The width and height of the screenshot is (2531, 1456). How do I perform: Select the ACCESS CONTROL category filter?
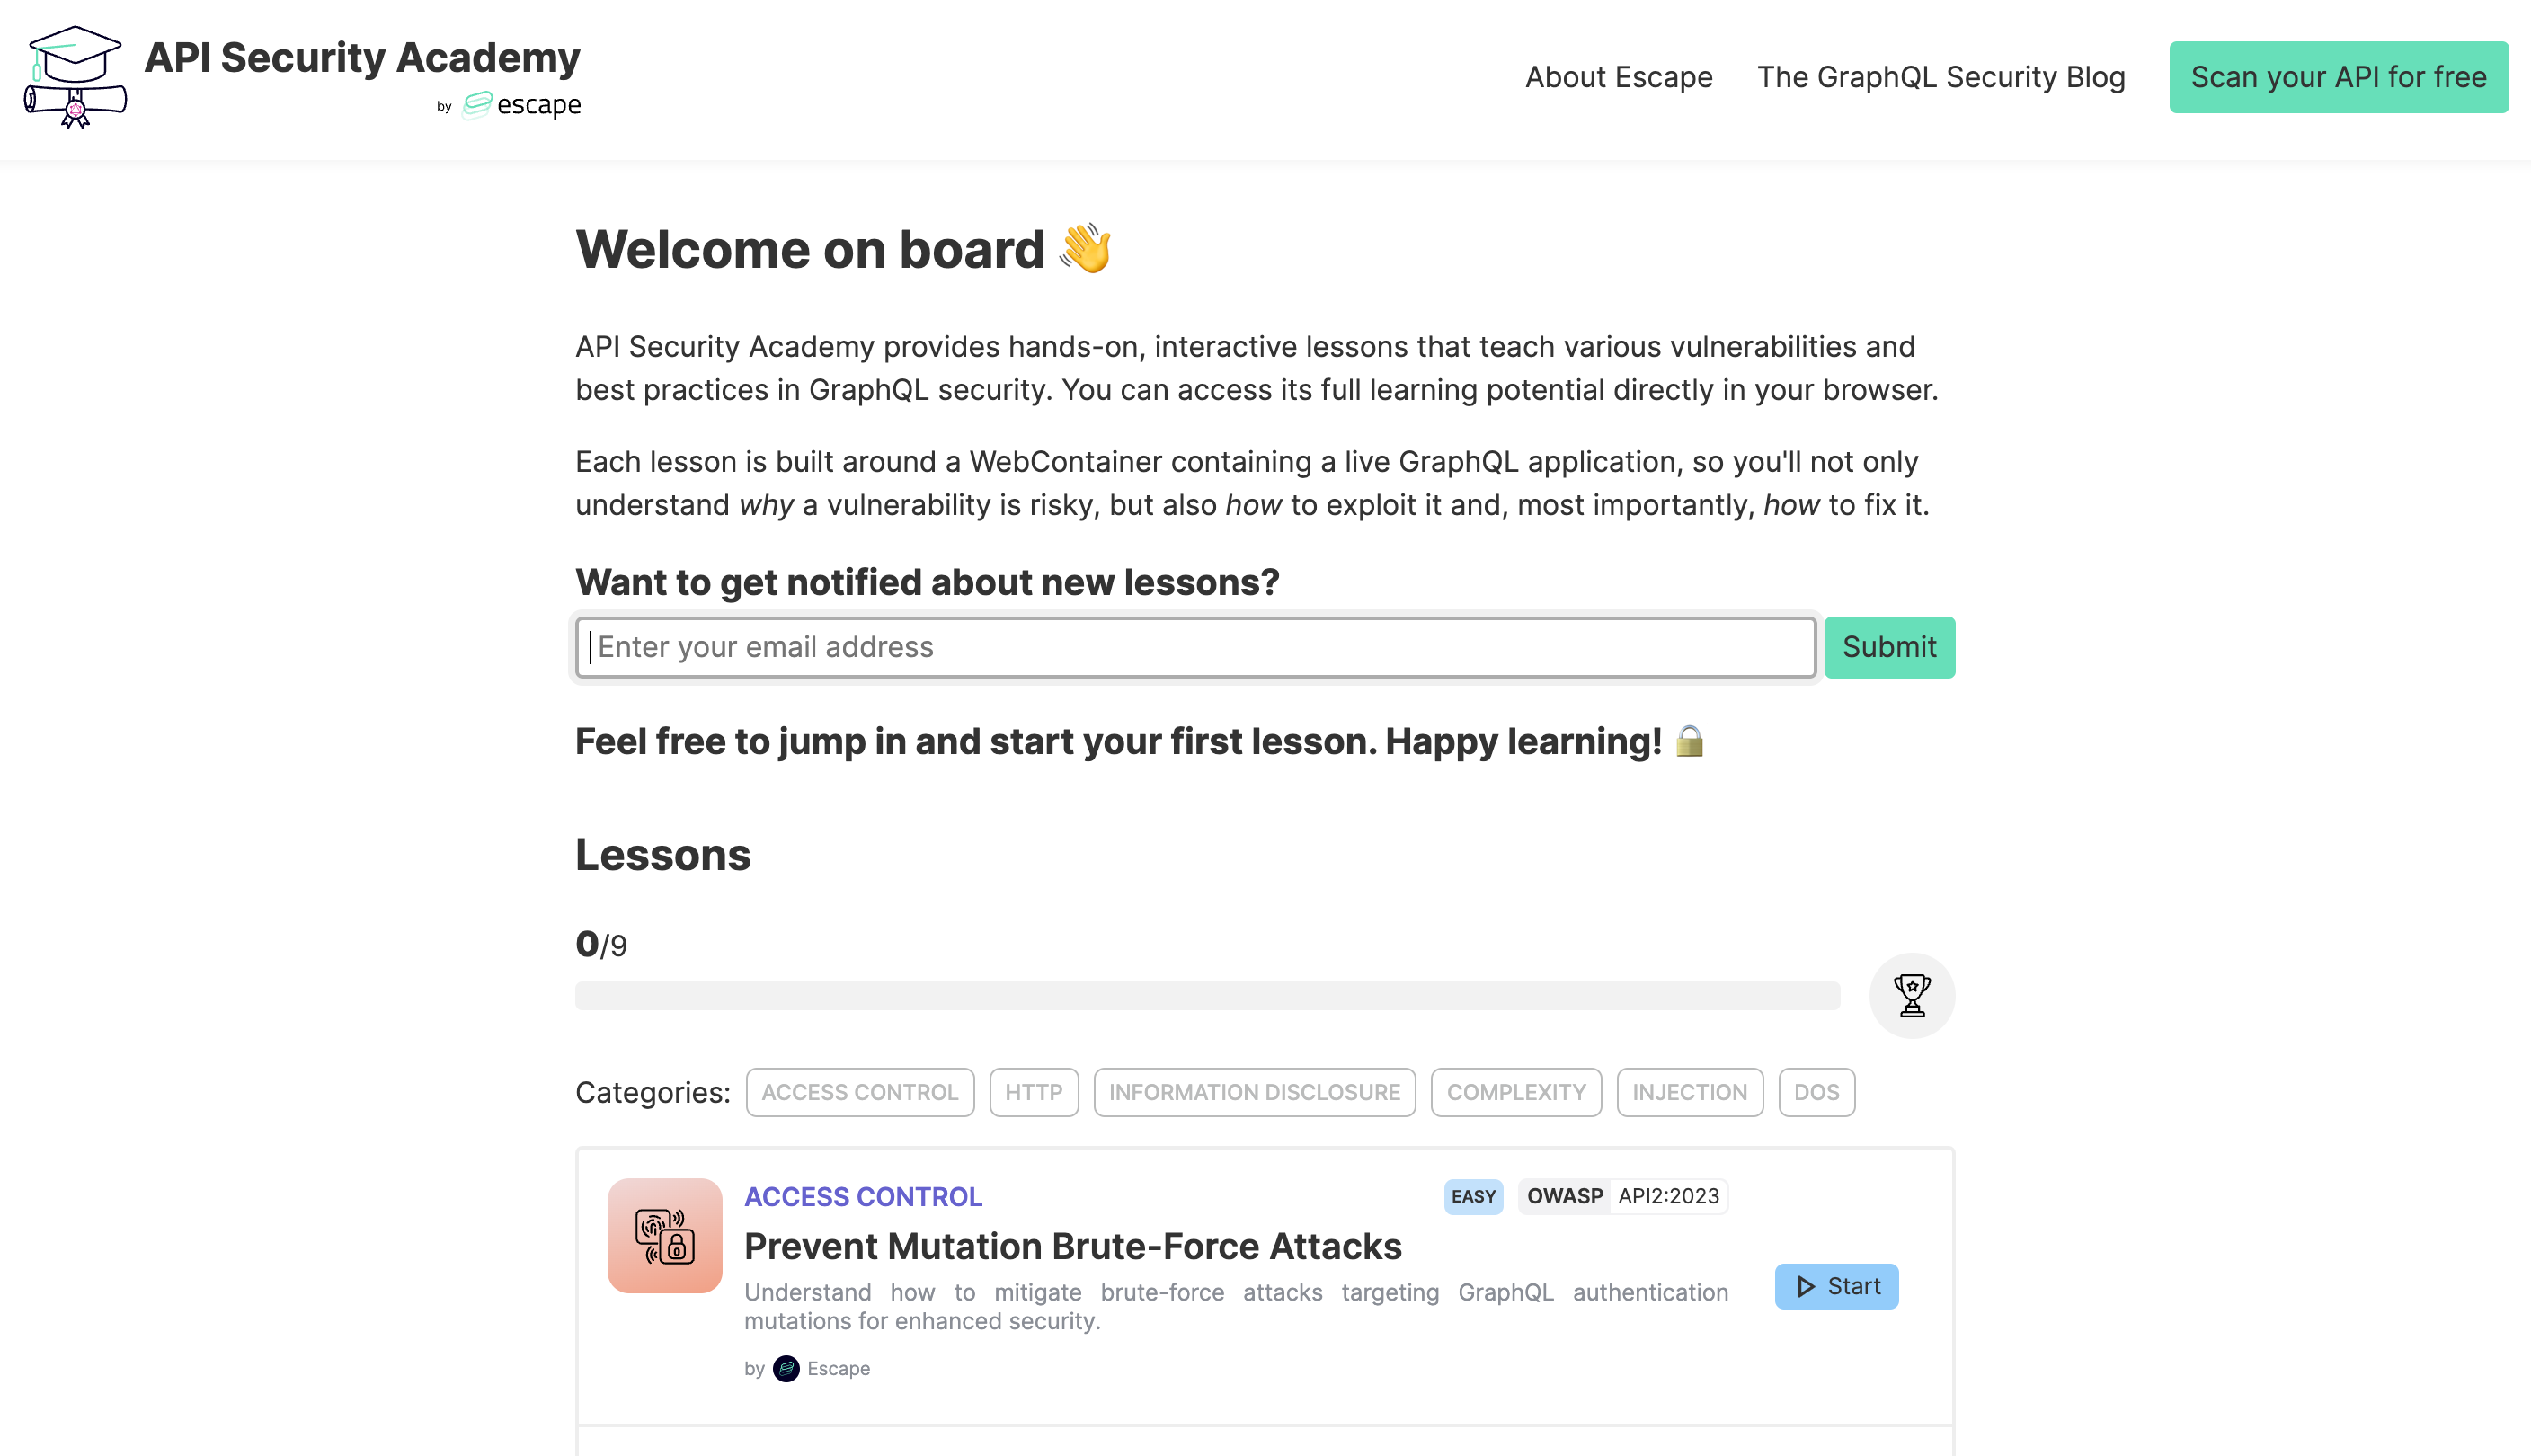point(860,1091)
